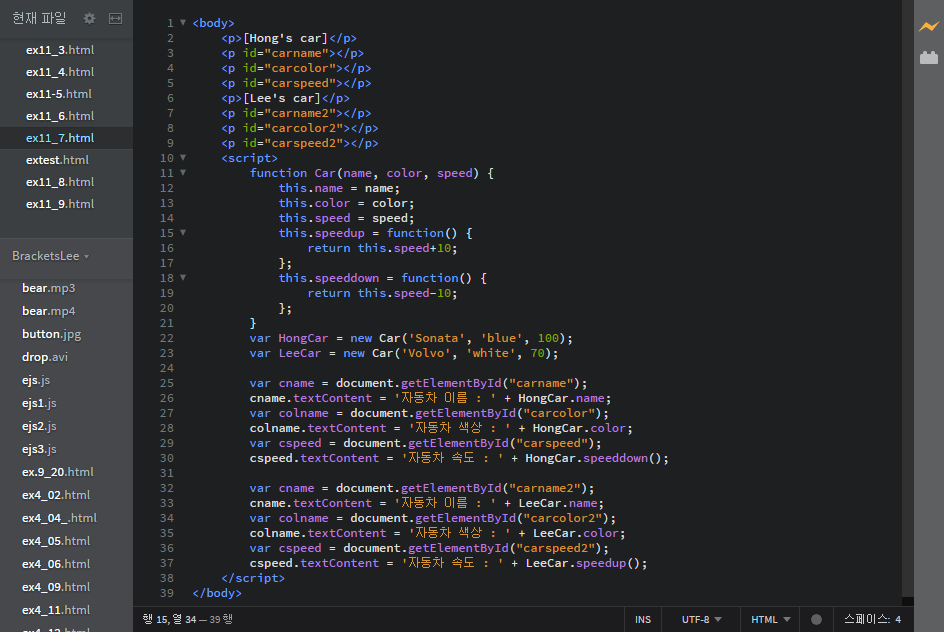Click the linting status circle indicator
The image size is (944, 632).
coord(816,619)
